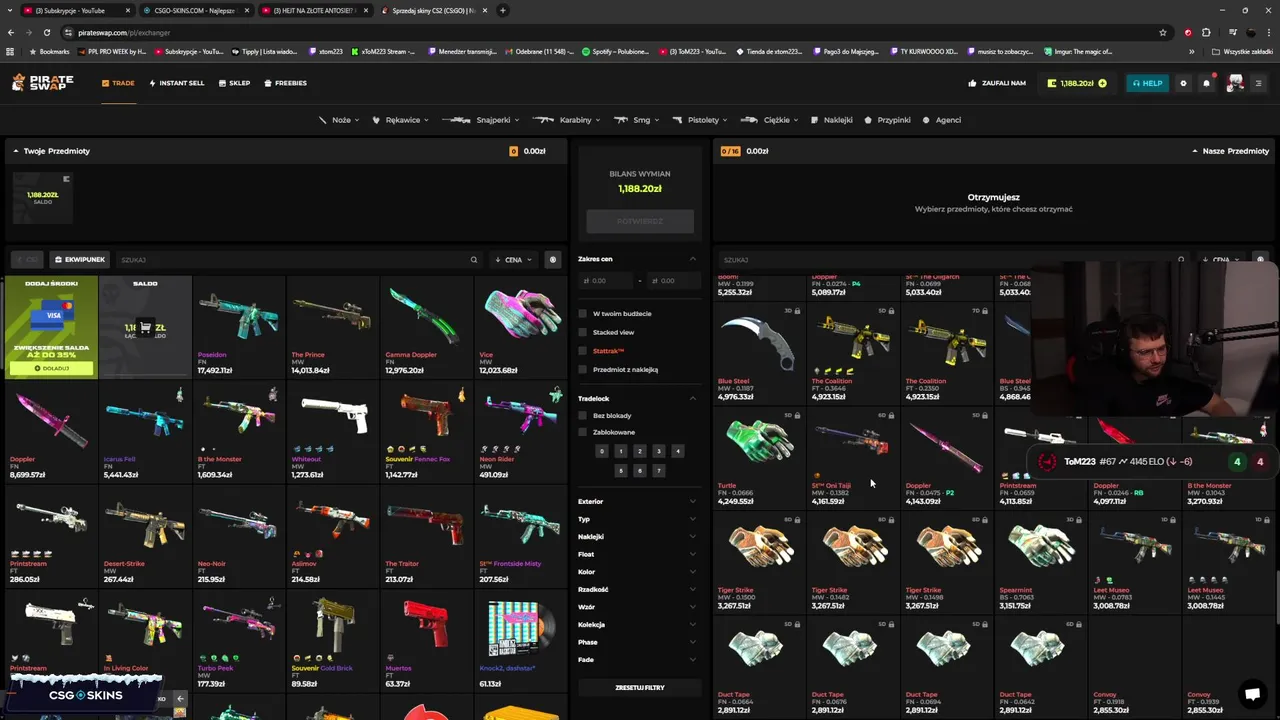This screenshot has height=720, width=1280.
Task: Select the Whiteout USP-S skin
Action: click(x=332, y=432)
